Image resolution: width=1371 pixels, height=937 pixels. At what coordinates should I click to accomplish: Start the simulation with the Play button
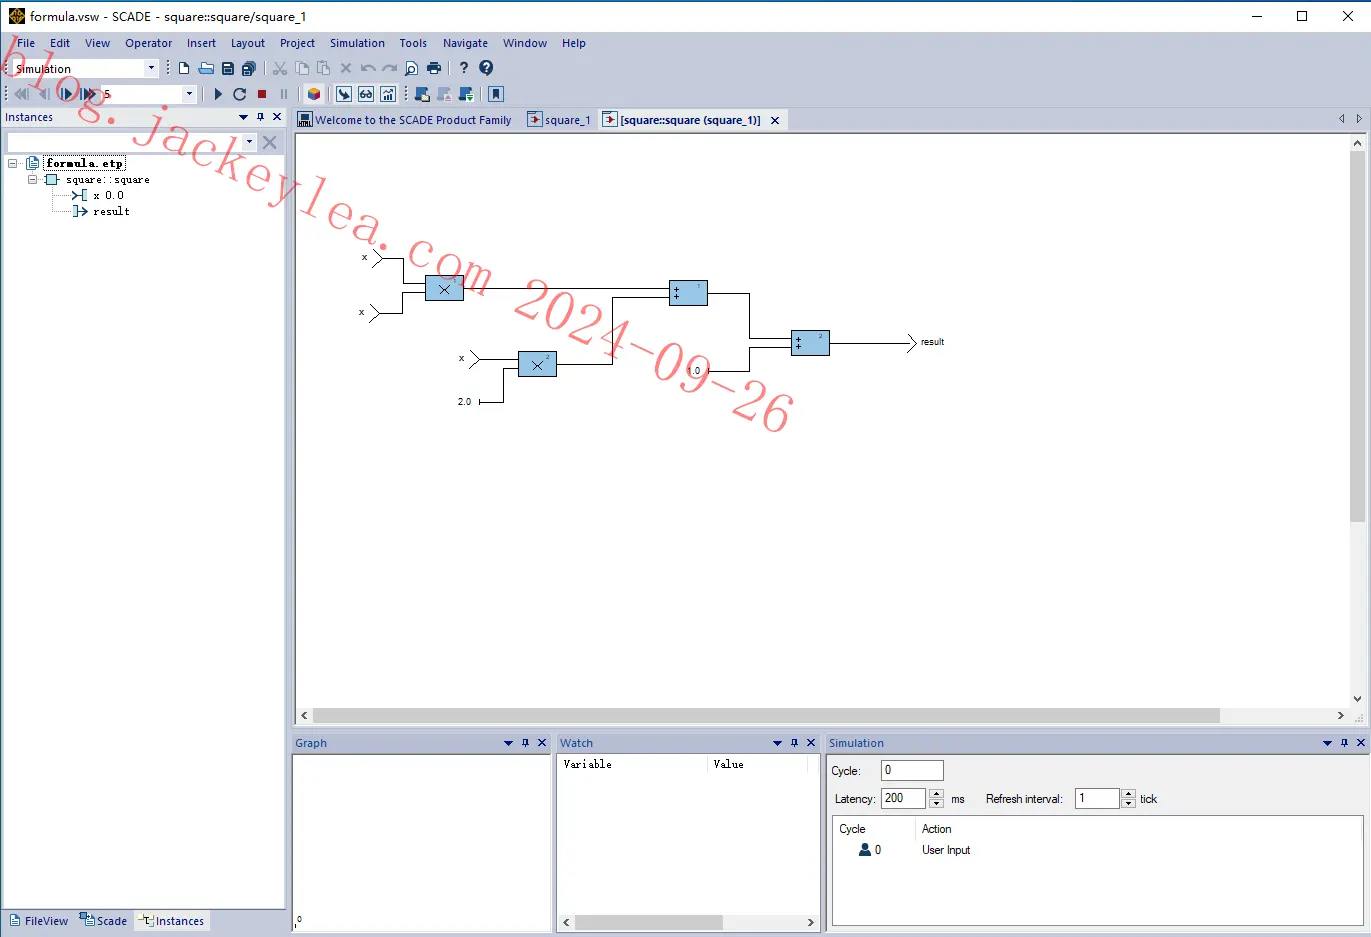218,94
